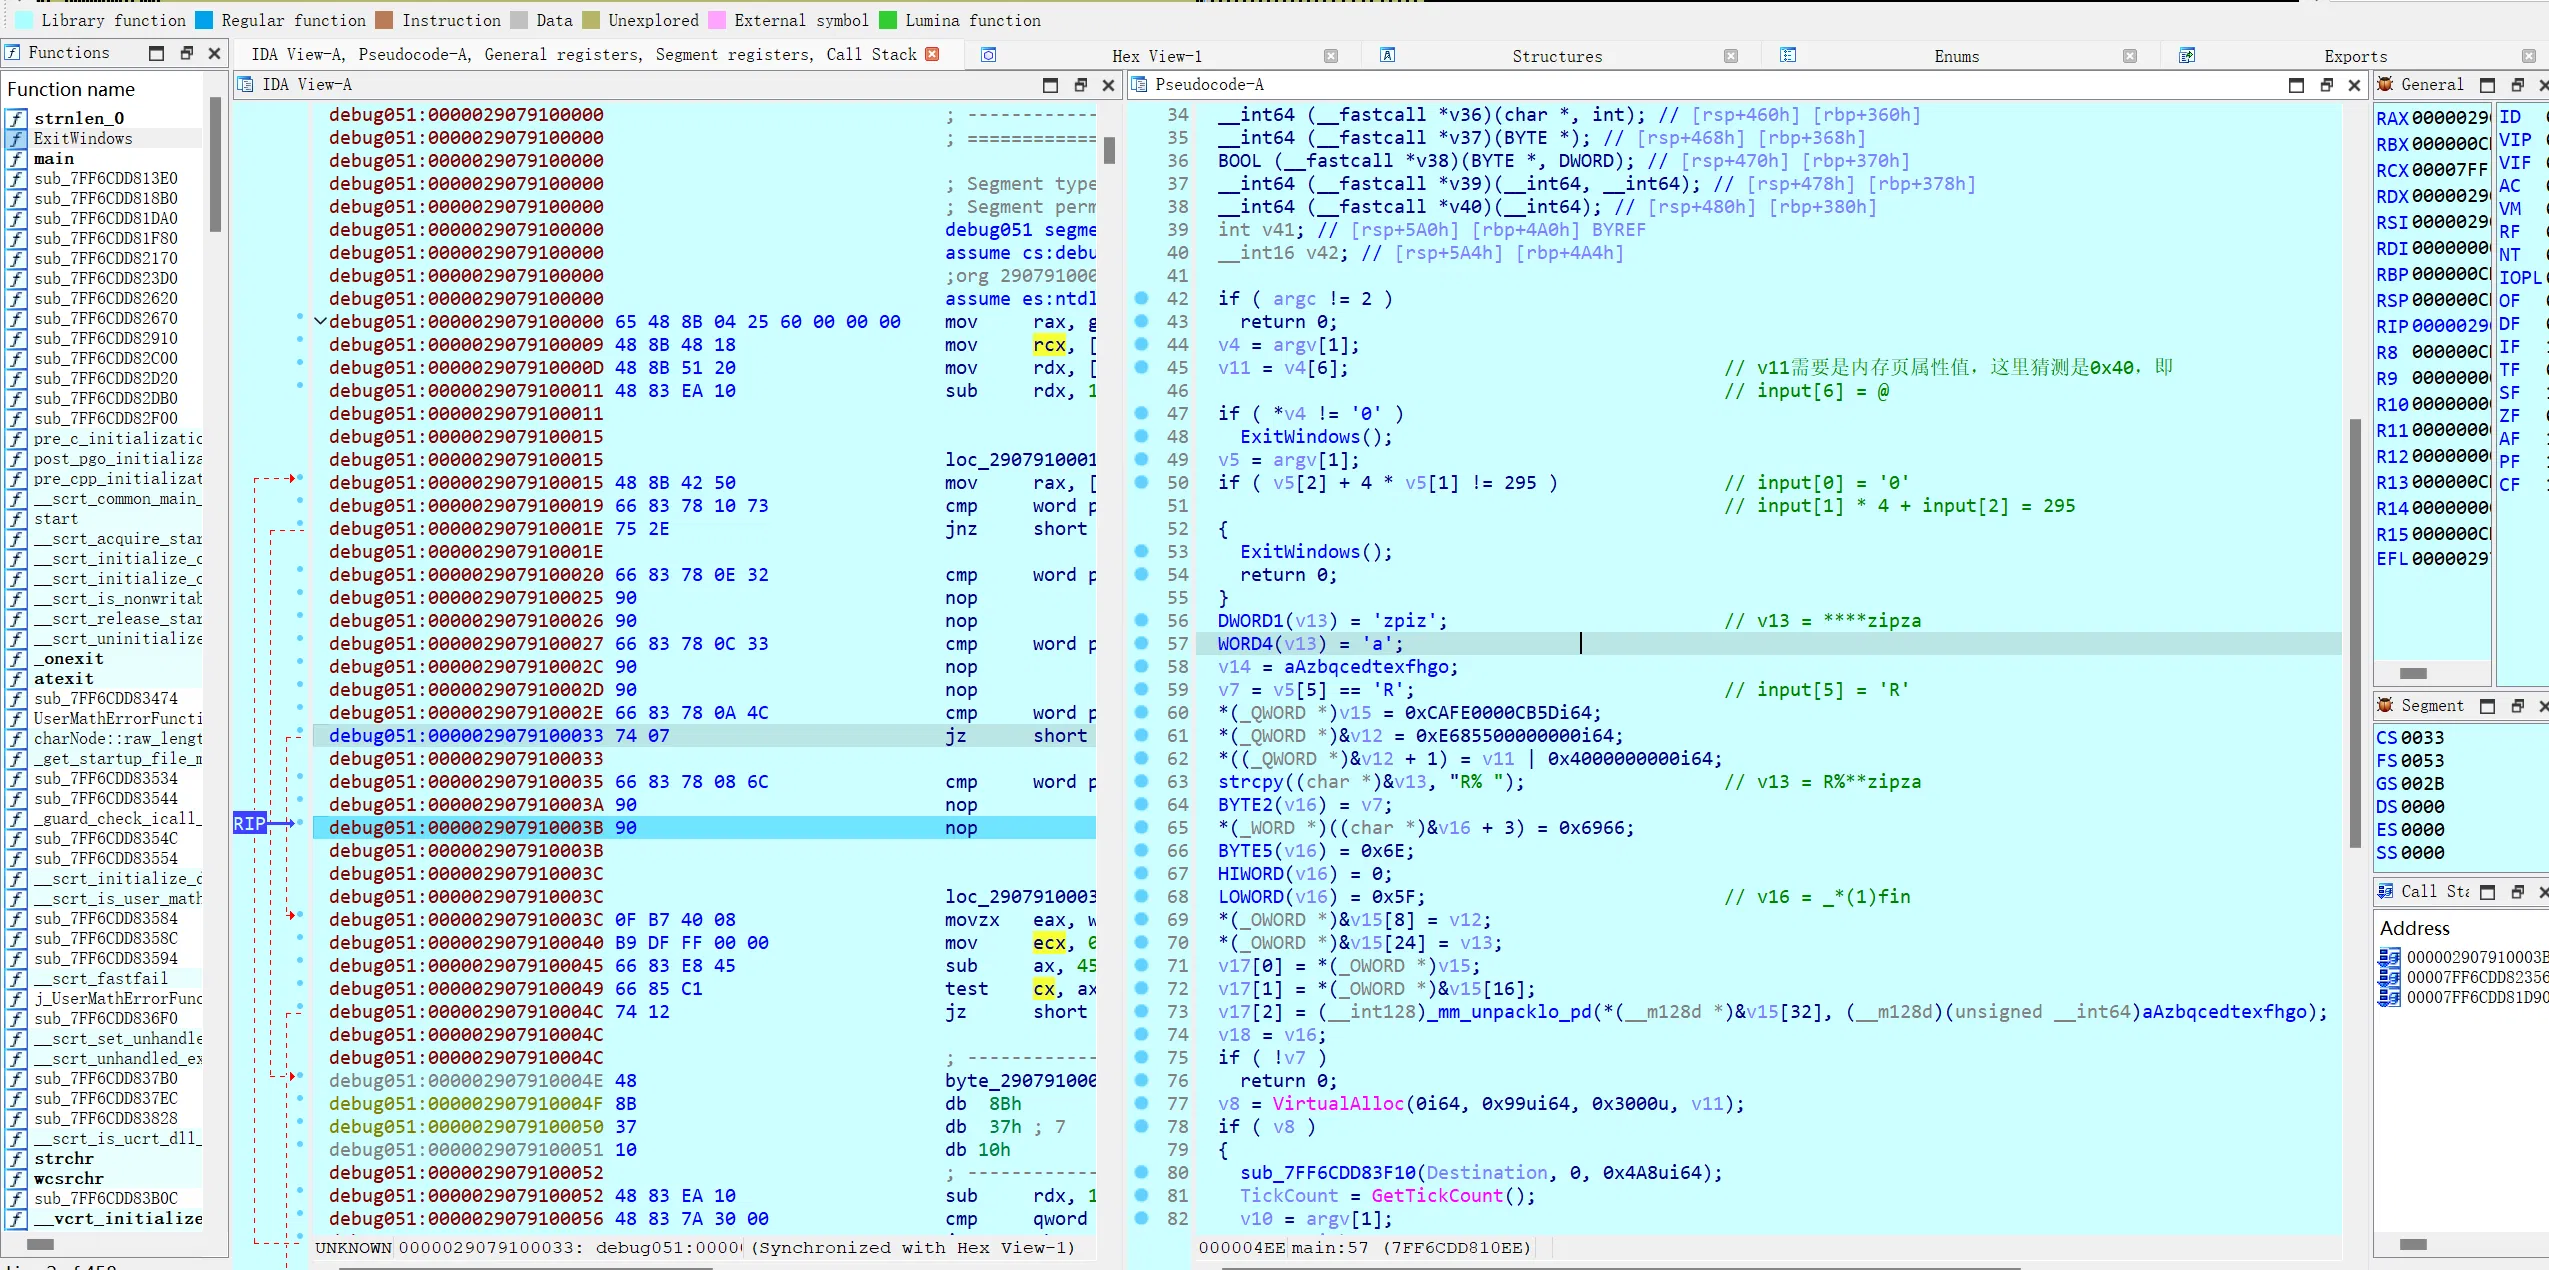Viewport: 2549px width, 1270px height.
Task: Click the RIP marker in IDA View
Action: (250, 823)
